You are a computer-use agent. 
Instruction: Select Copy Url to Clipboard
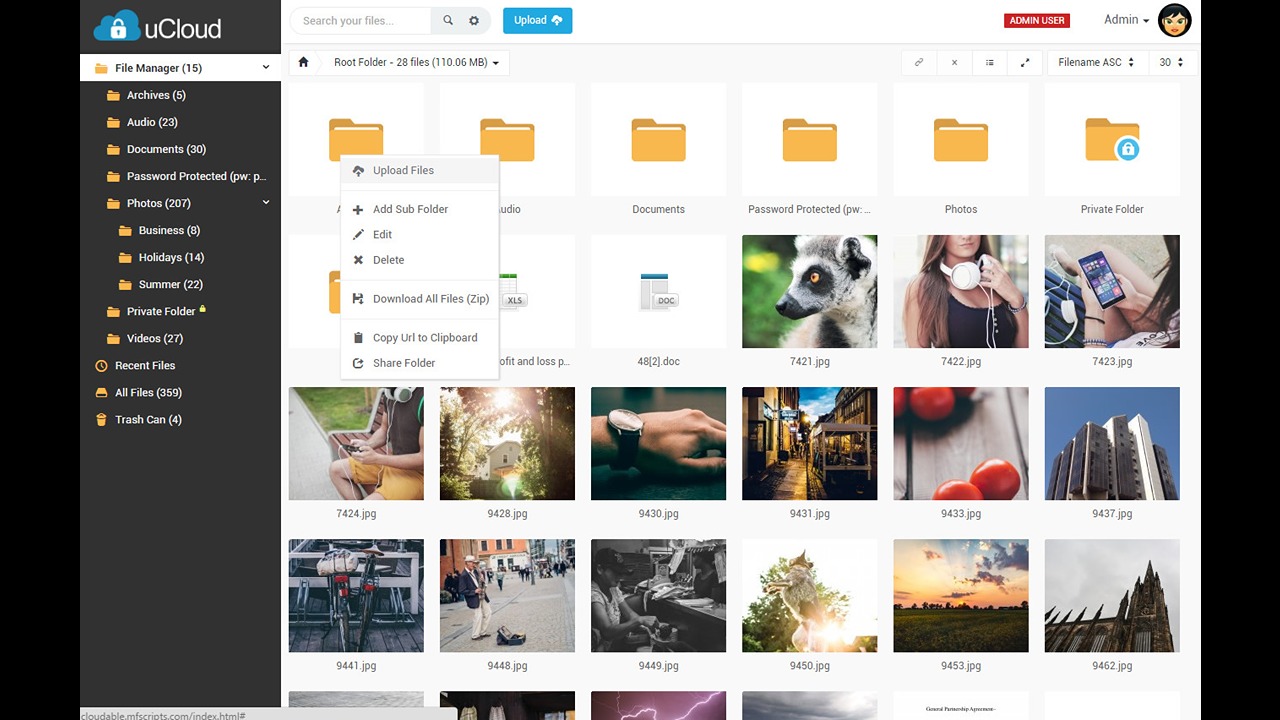point(424,338)
